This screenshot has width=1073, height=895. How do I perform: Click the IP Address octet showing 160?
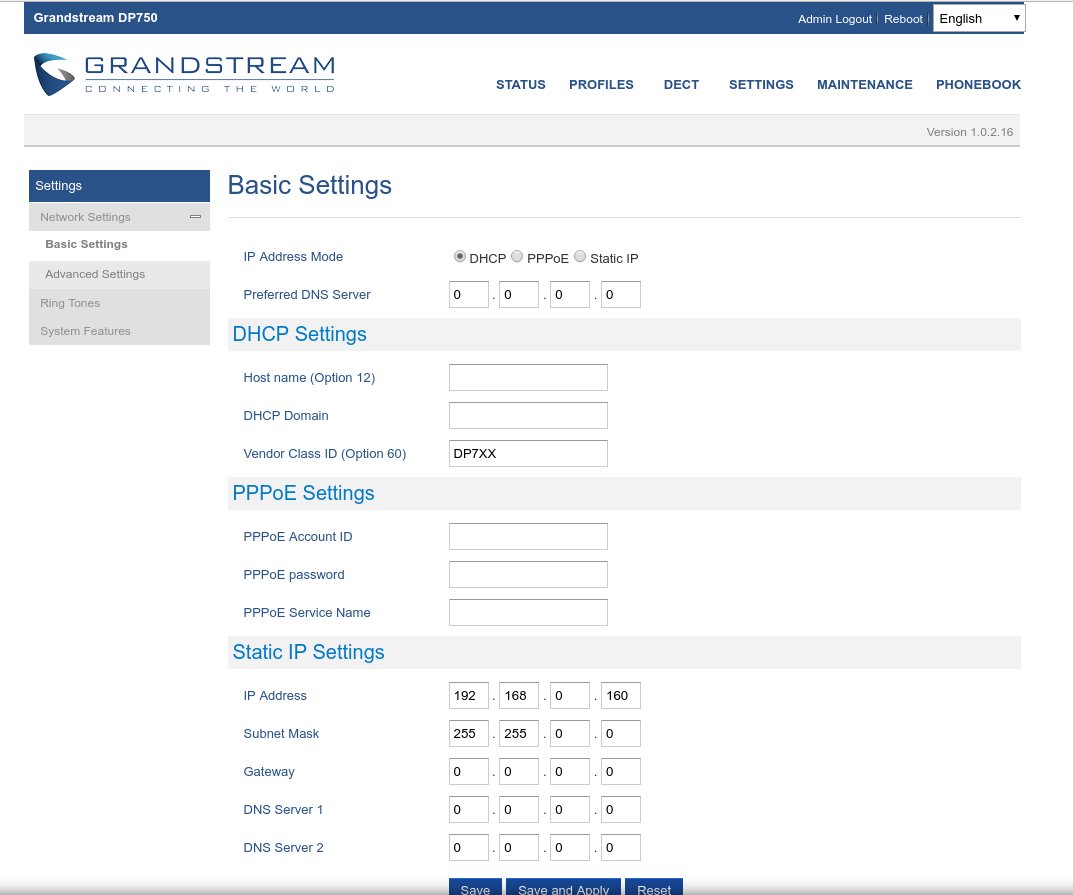pos(621,695)
